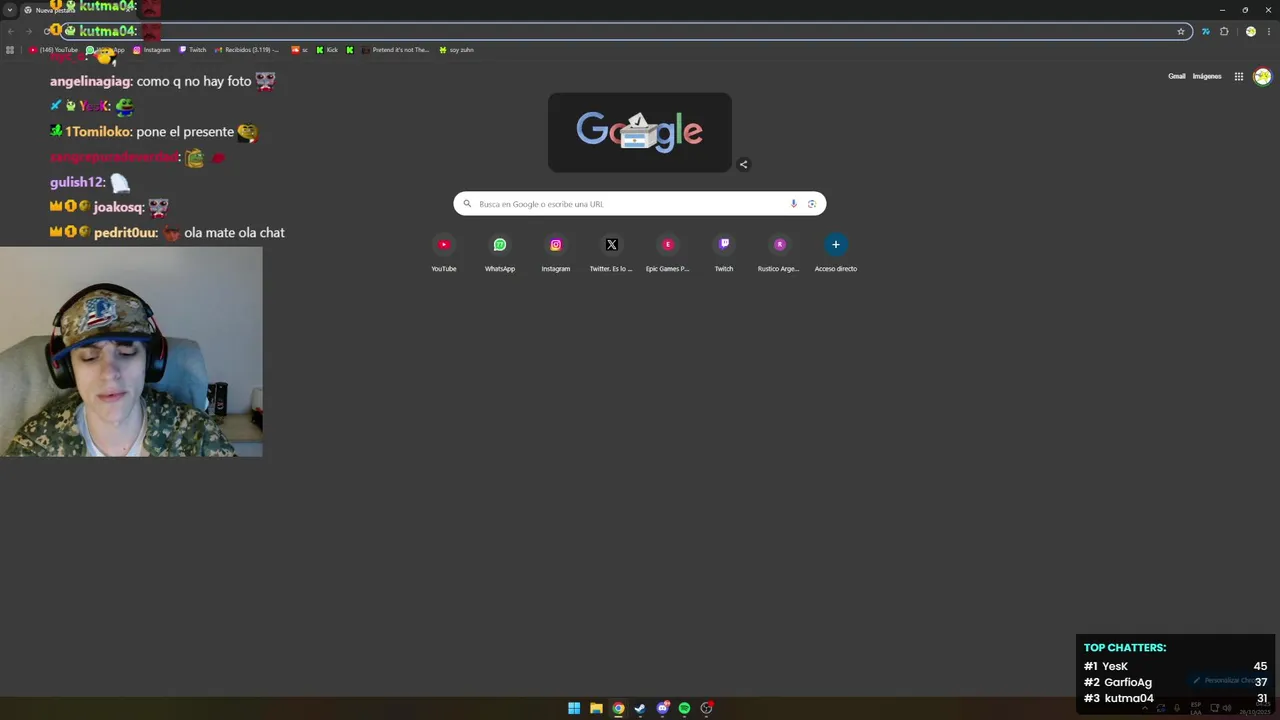Click the username joakosq in chat
Screen dimensions: 1280x720
click(x=118, y=207)
